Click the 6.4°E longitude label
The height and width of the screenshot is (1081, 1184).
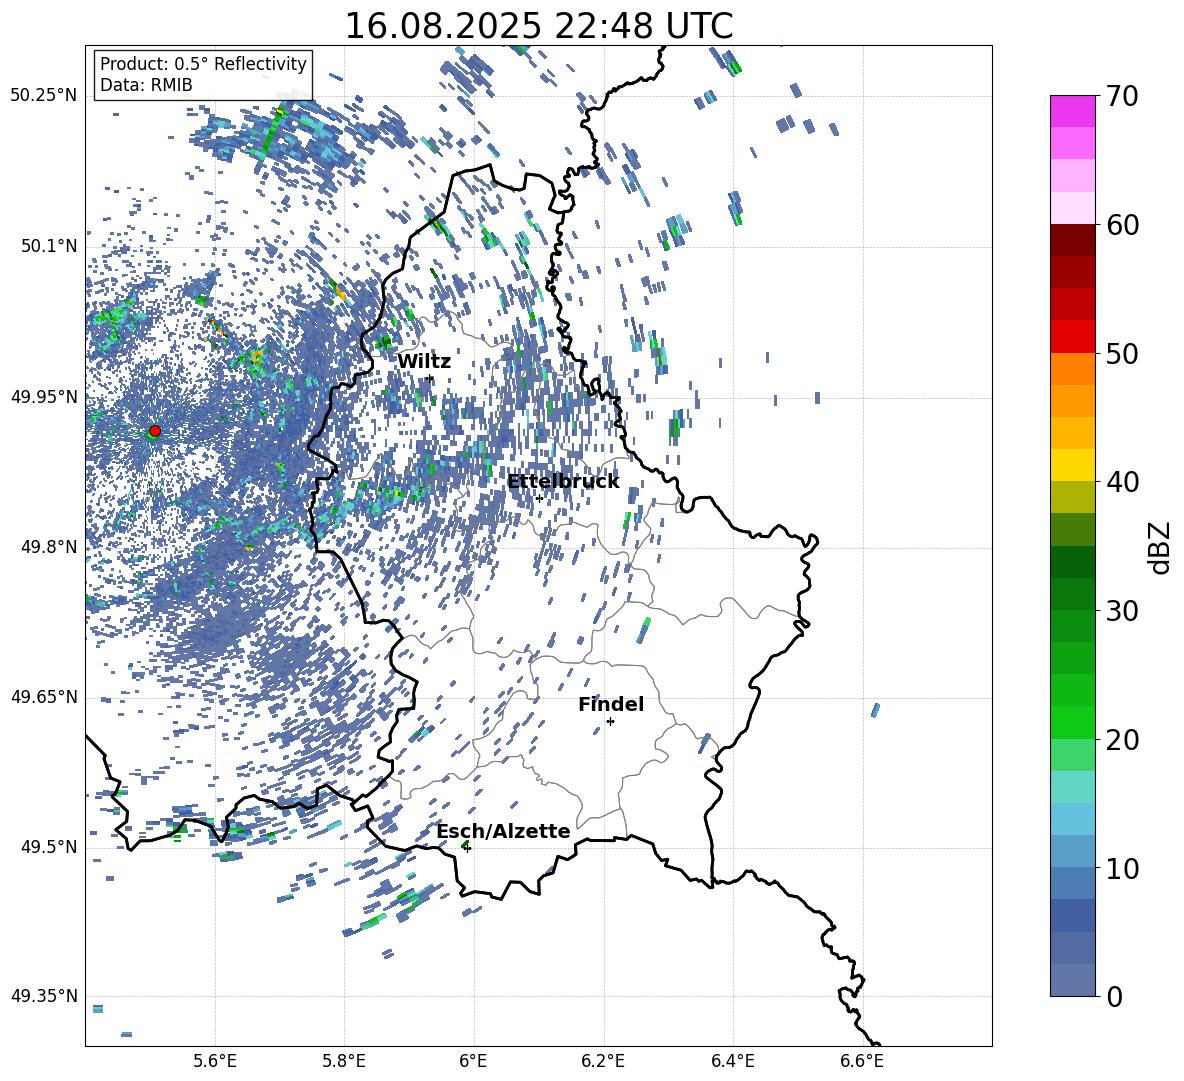pos(732,1061)
